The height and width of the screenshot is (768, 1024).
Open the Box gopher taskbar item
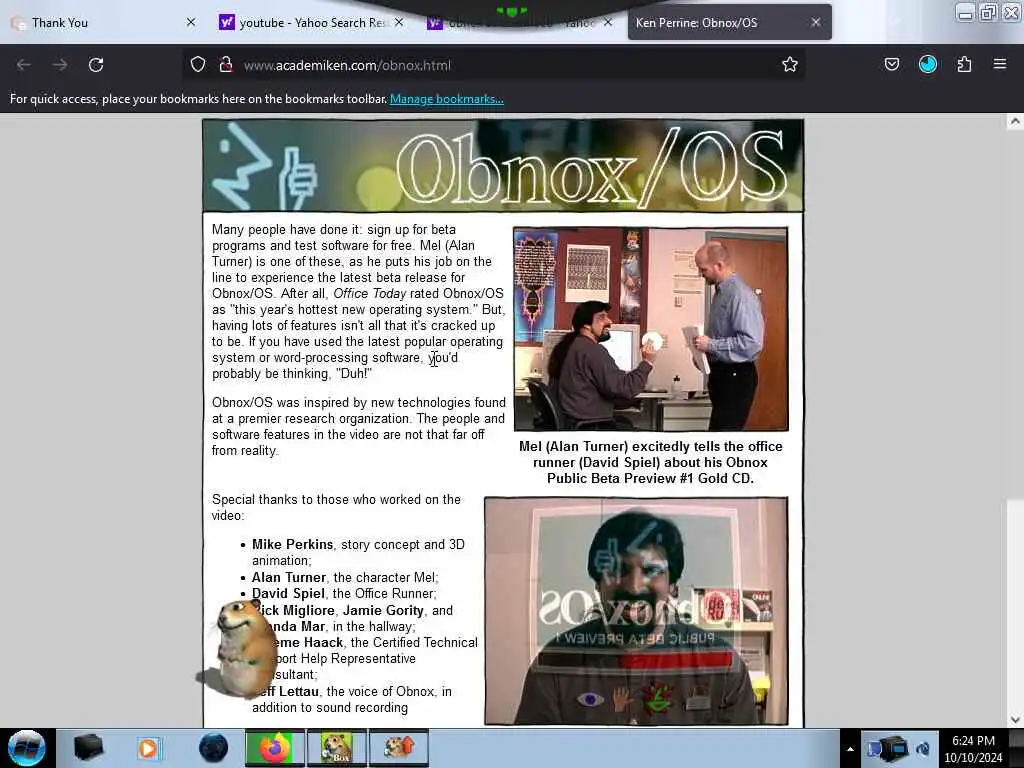[336, 748]
